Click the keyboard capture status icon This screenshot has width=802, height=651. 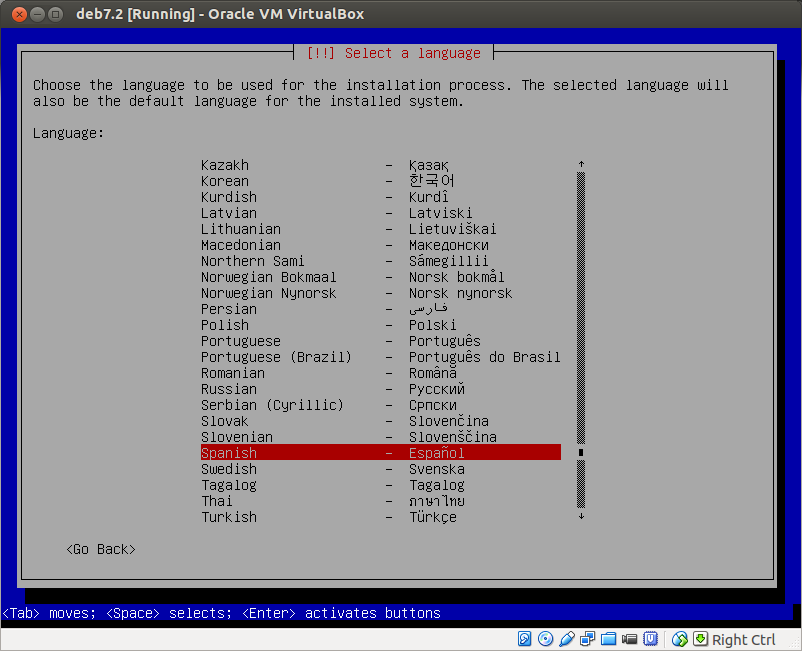point(700,639)
